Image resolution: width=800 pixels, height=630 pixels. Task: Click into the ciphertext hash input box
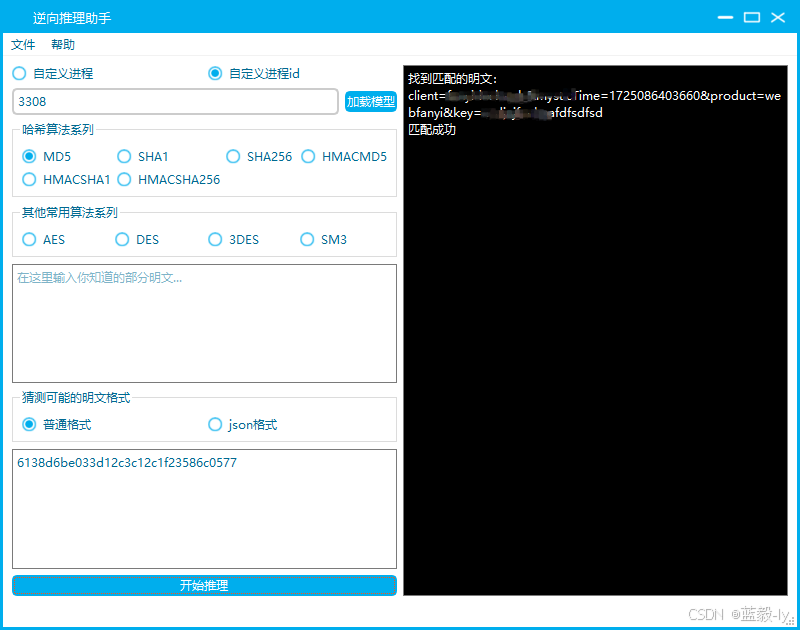pyautogui.click(x=204, y=509)
